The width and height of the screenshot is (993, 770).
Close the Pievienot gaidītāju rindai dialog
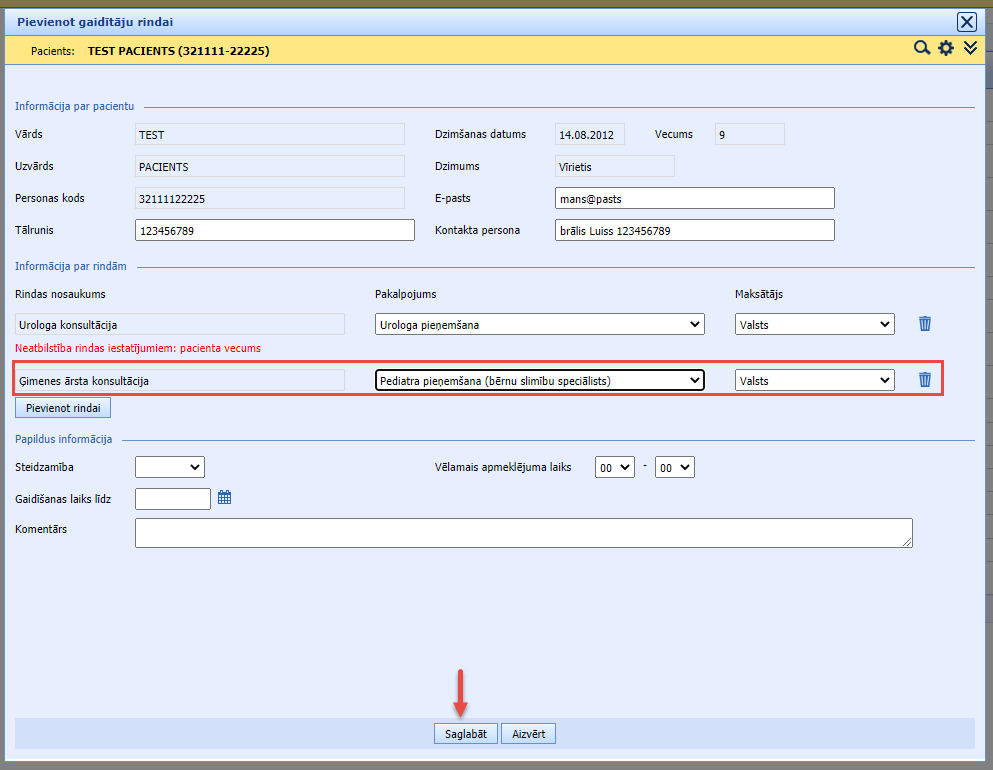966,21
